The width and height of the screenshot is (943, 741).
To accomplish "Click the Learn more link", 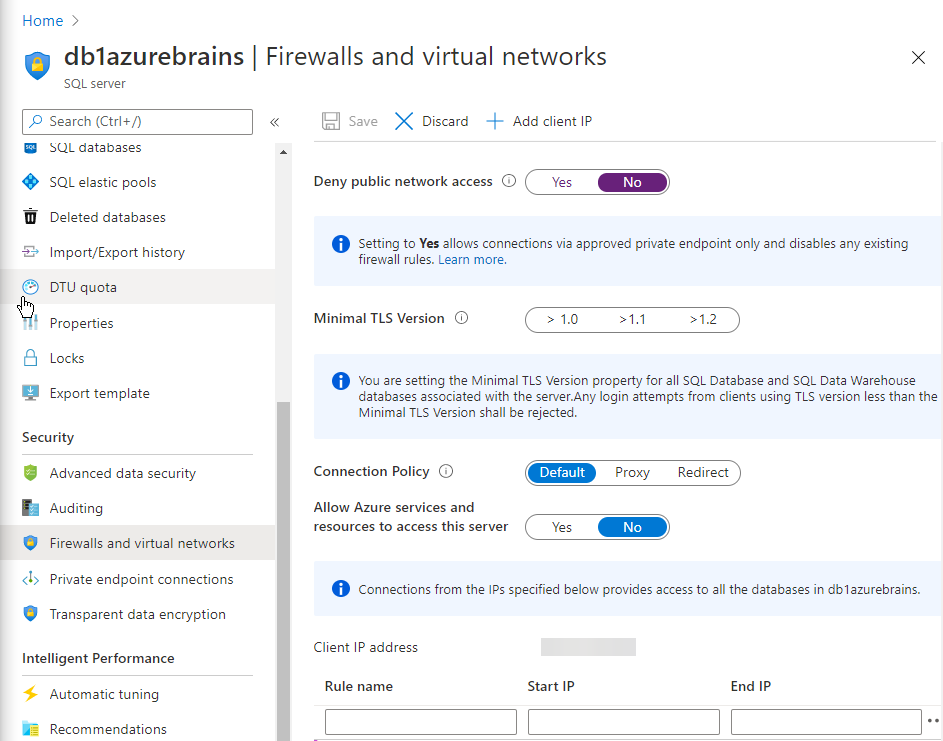I will coord(472,260).
